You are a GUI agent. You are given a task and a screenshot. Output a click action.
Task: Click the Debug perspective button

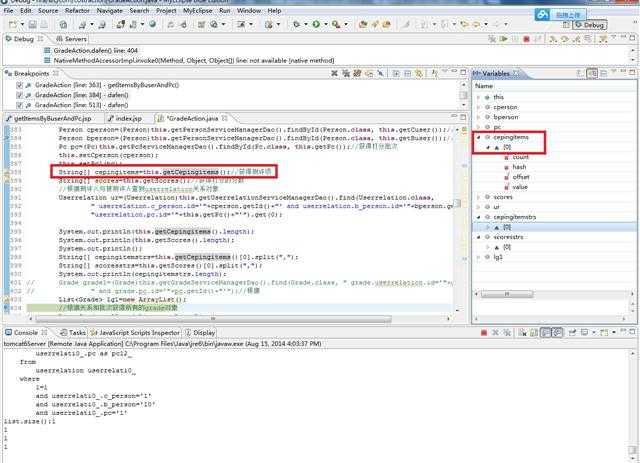(x=590, y=25)
